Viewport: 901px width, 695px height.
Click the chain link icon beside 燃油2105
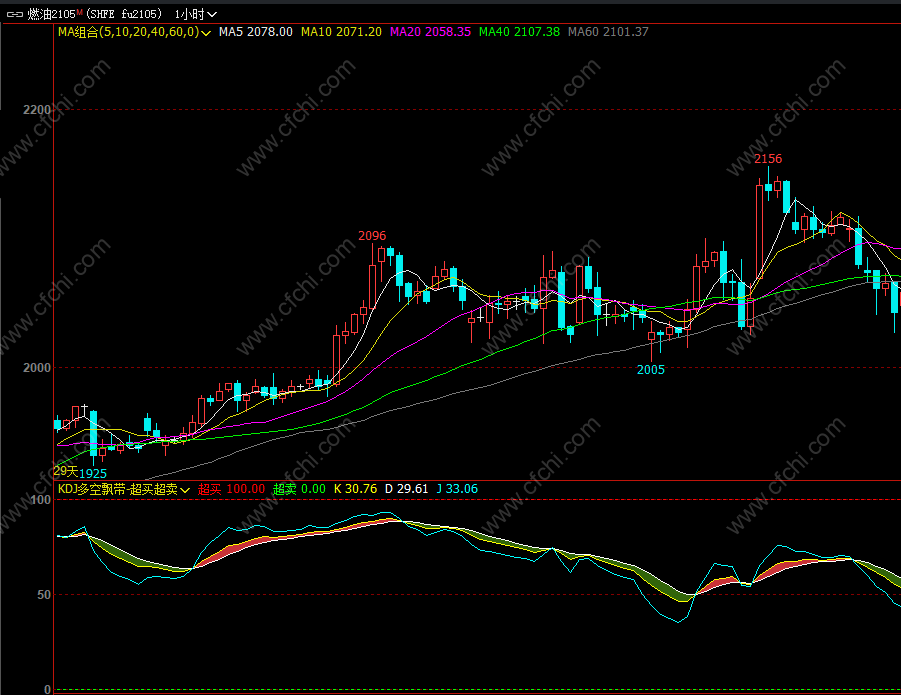[x=15, y=14]
